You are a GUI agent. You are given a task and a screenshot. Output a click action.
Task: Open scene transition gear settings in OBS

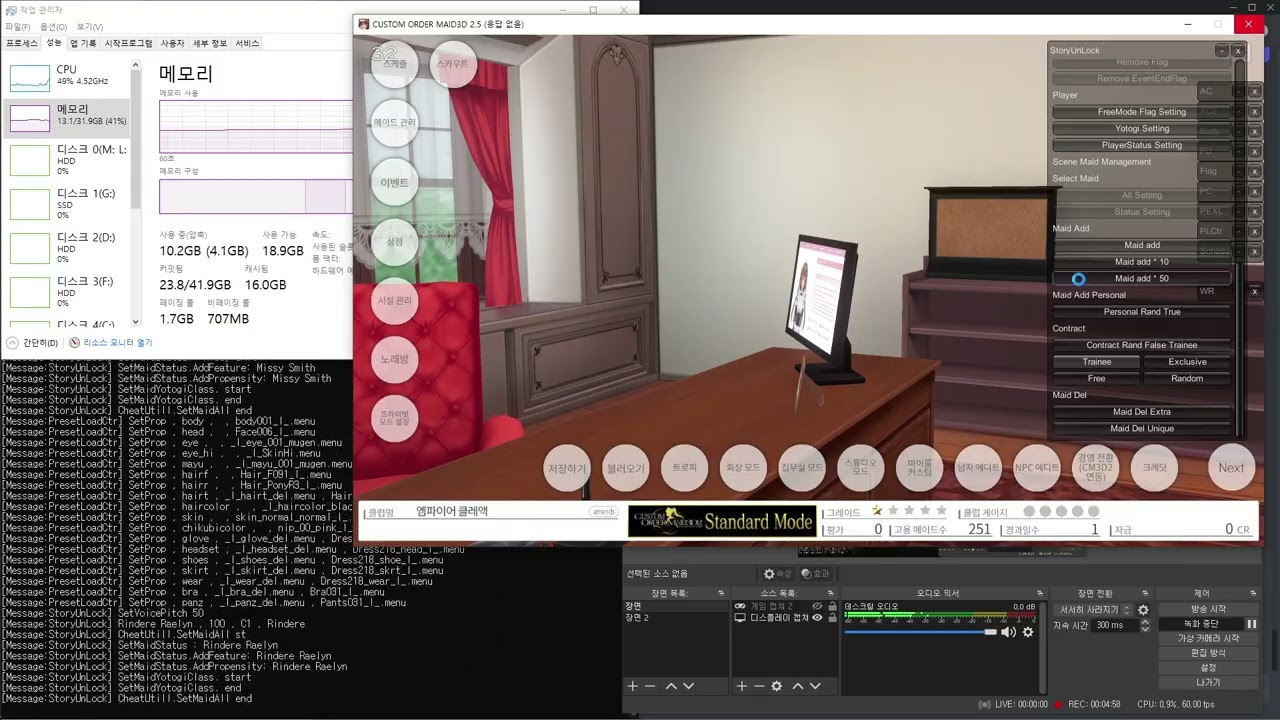[x=1143, y=610]
